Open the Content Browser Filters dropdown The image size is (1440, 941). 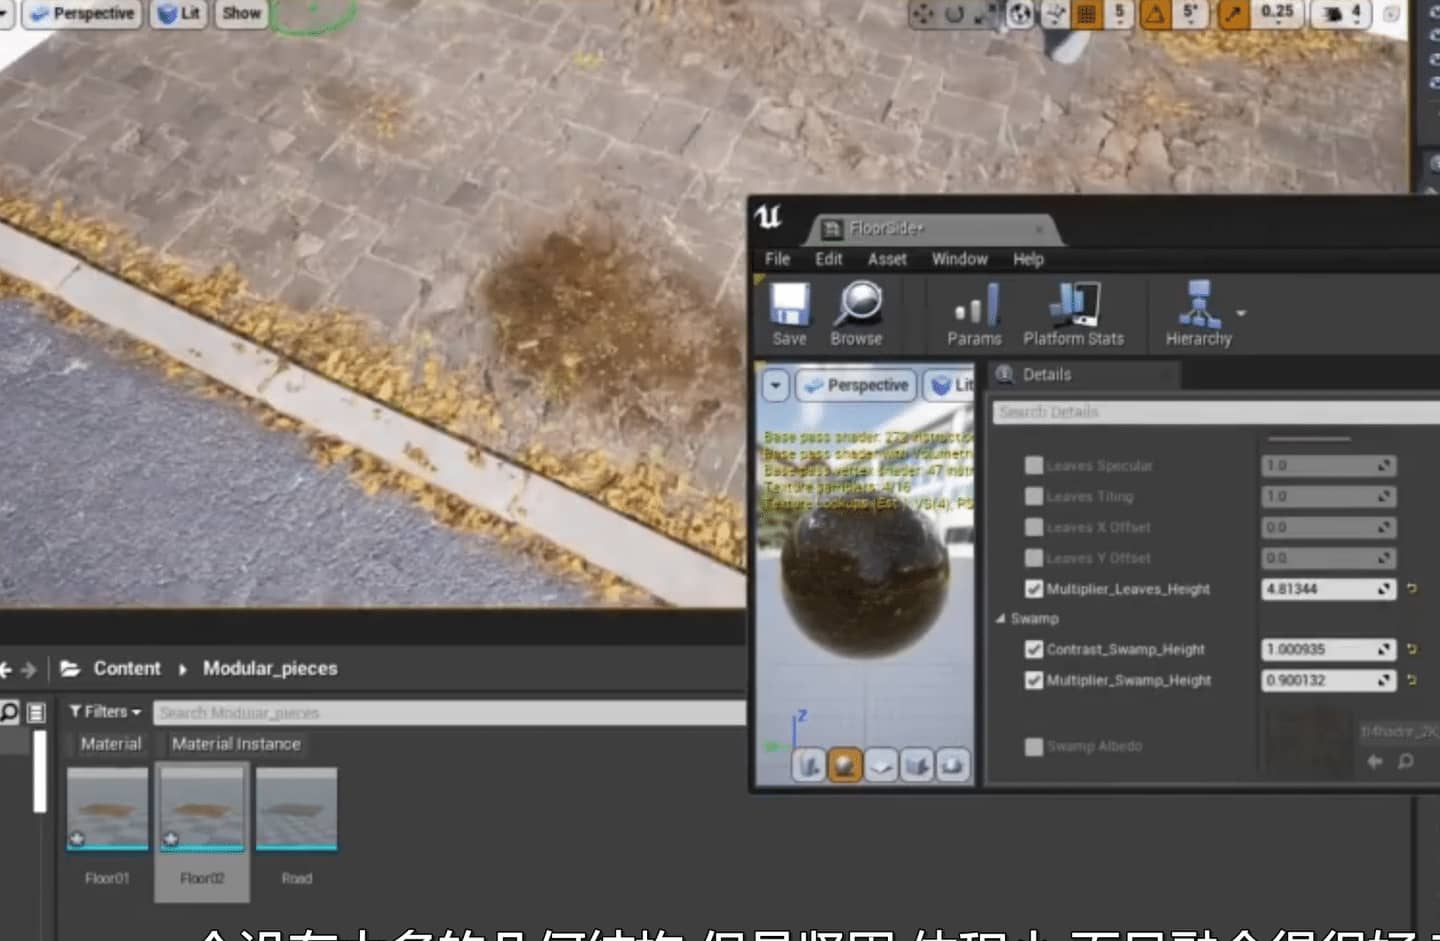click(105, 712)
